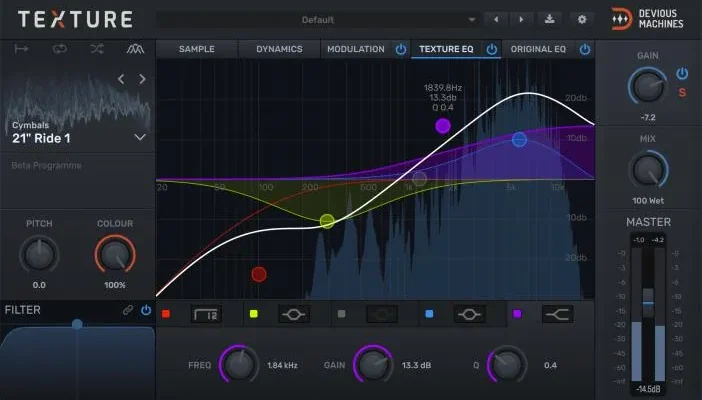Select the blue EQ node on the curve
Screen dimensions: 702x400
tap(519, 140)
